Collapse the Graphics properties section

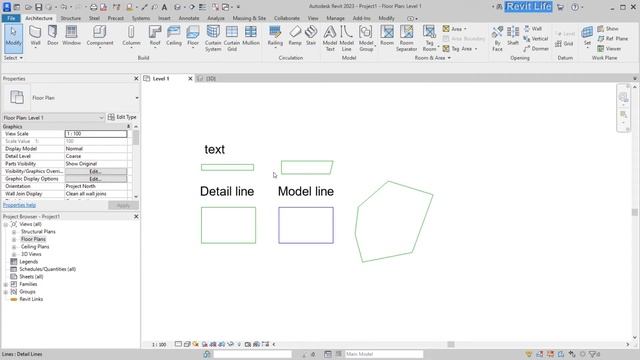(129, 127)
